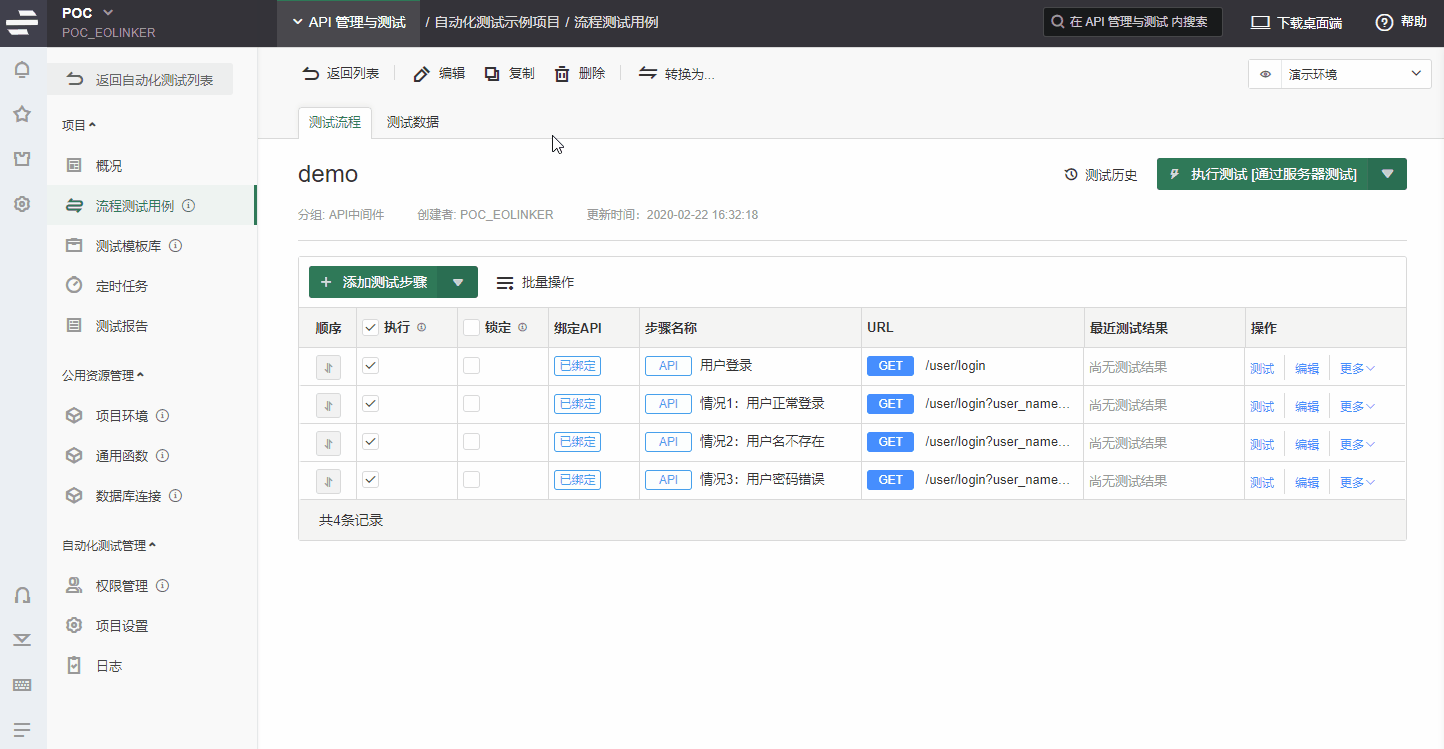Click the 添加测试步骤 button
The height and width of the screenshot is (749, 1444).
373,283
